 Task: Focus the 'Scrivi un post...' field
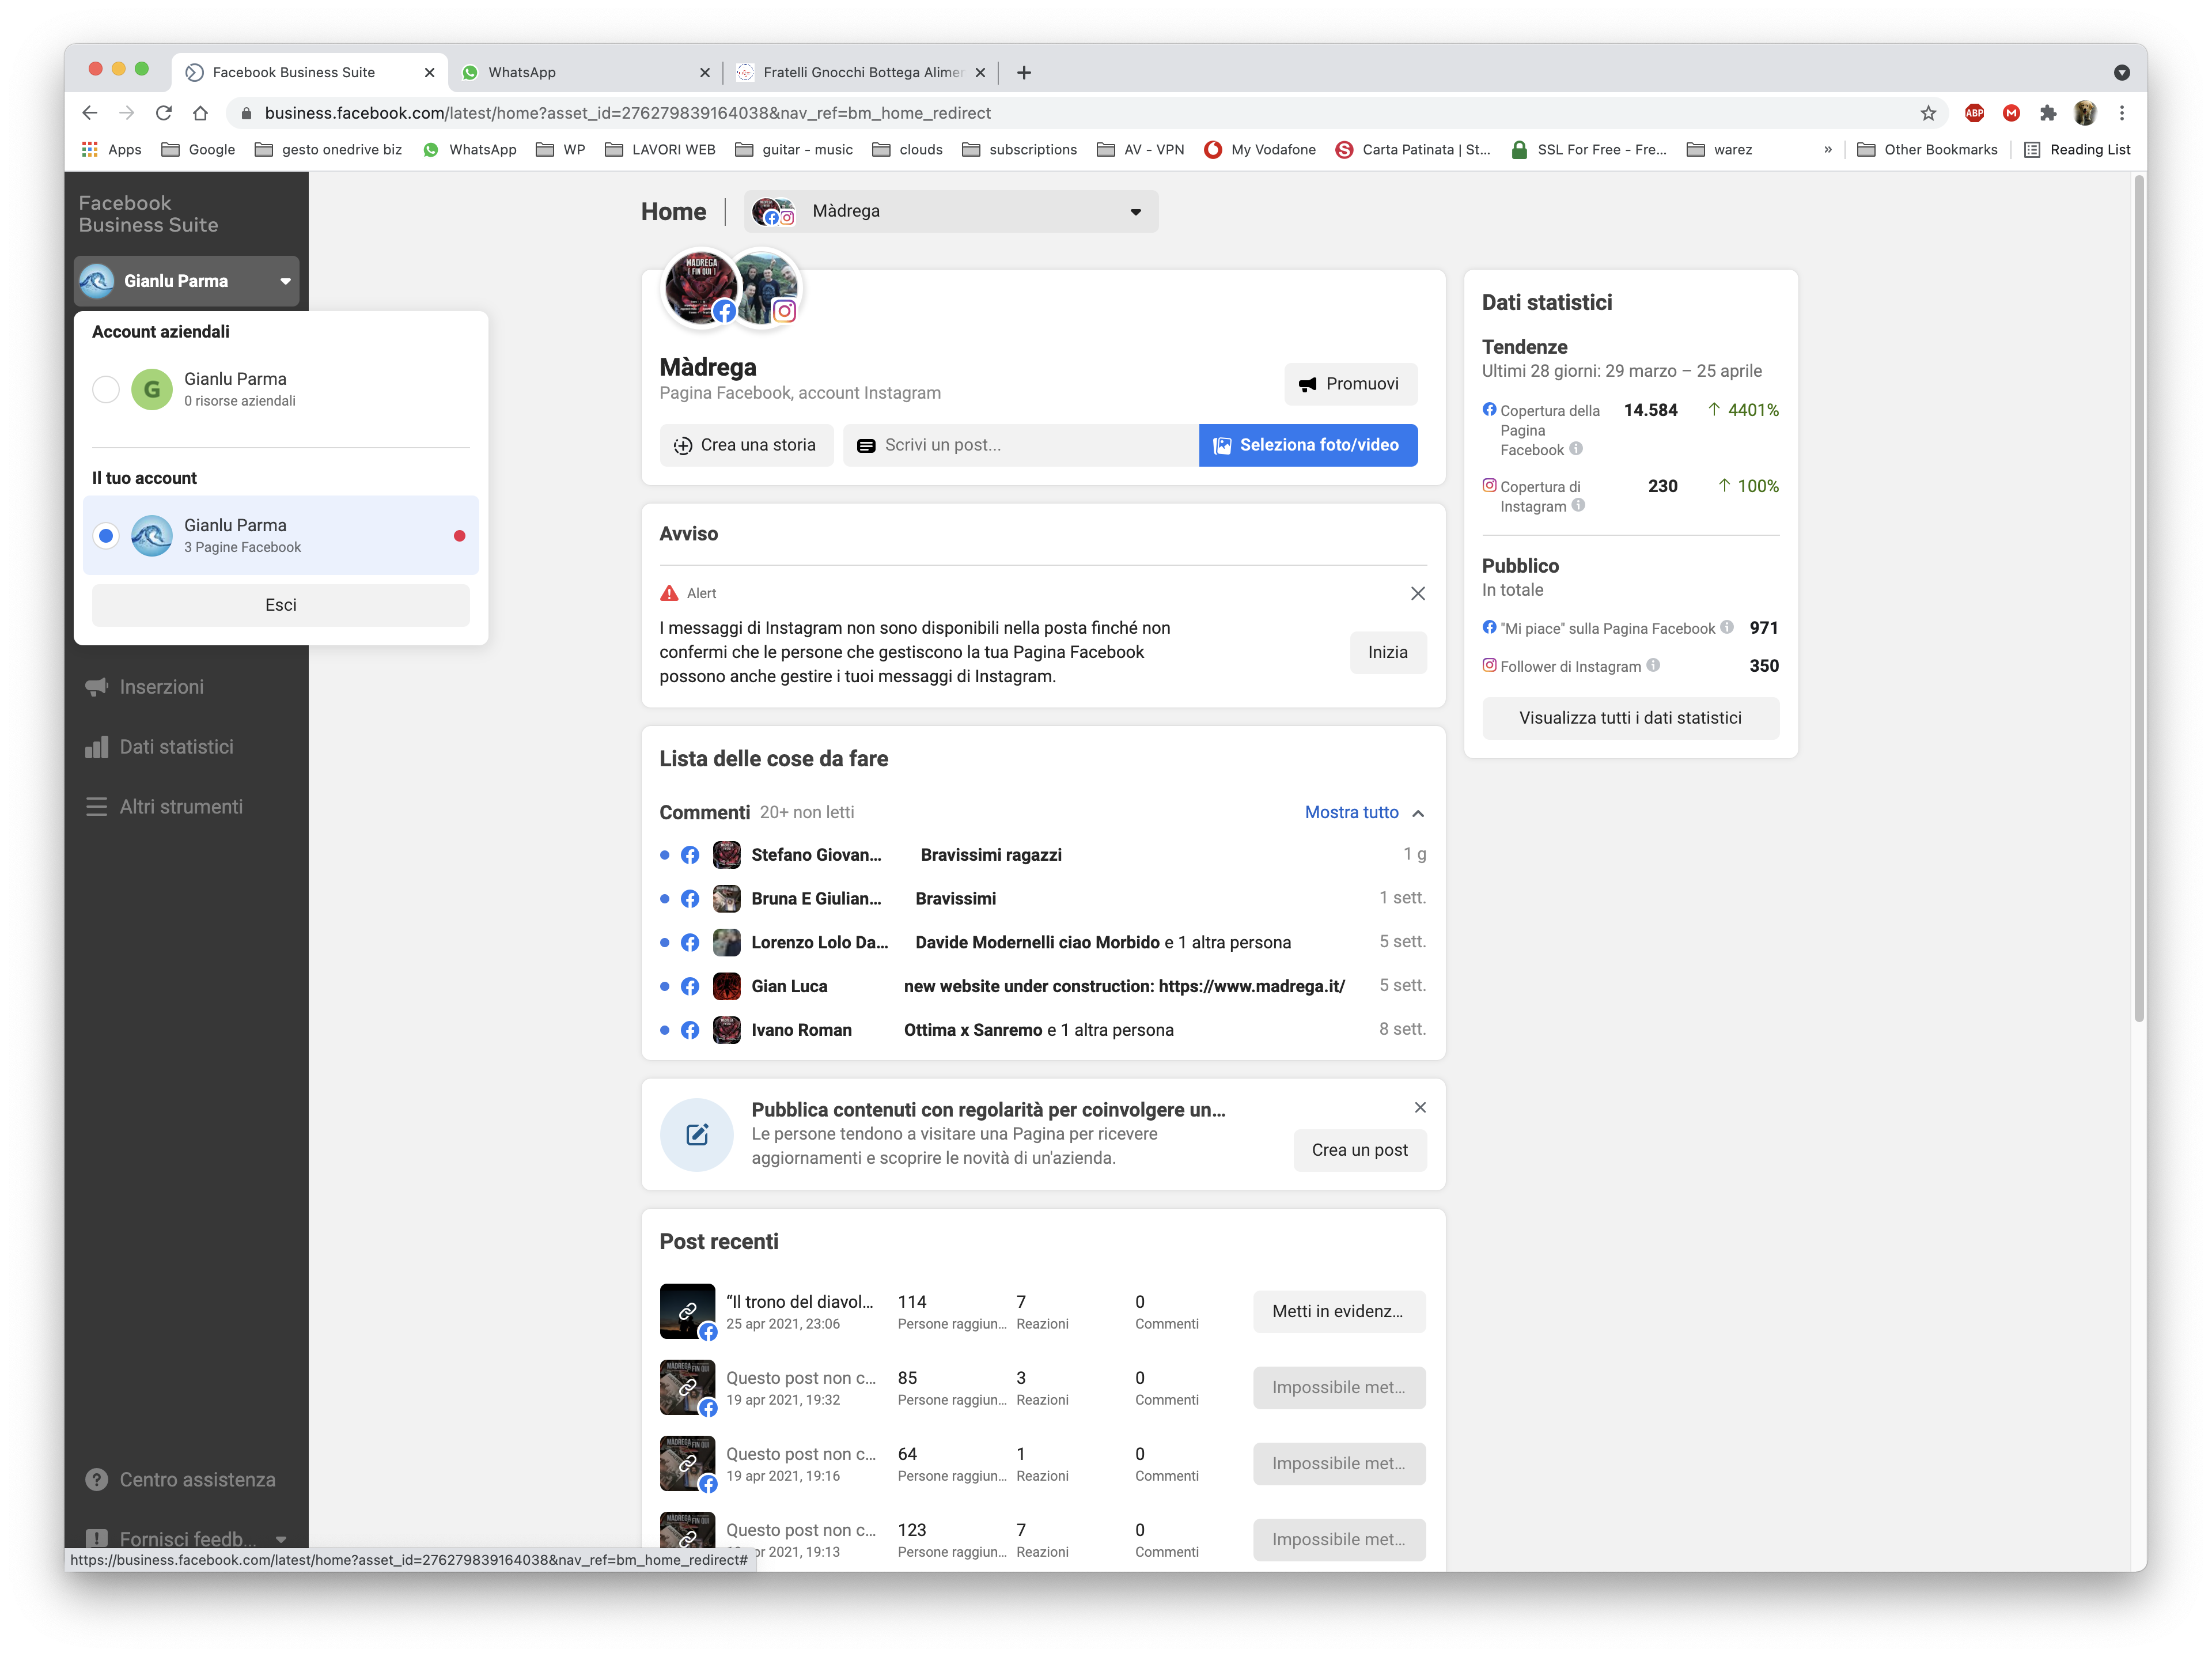pos(1021,445)
